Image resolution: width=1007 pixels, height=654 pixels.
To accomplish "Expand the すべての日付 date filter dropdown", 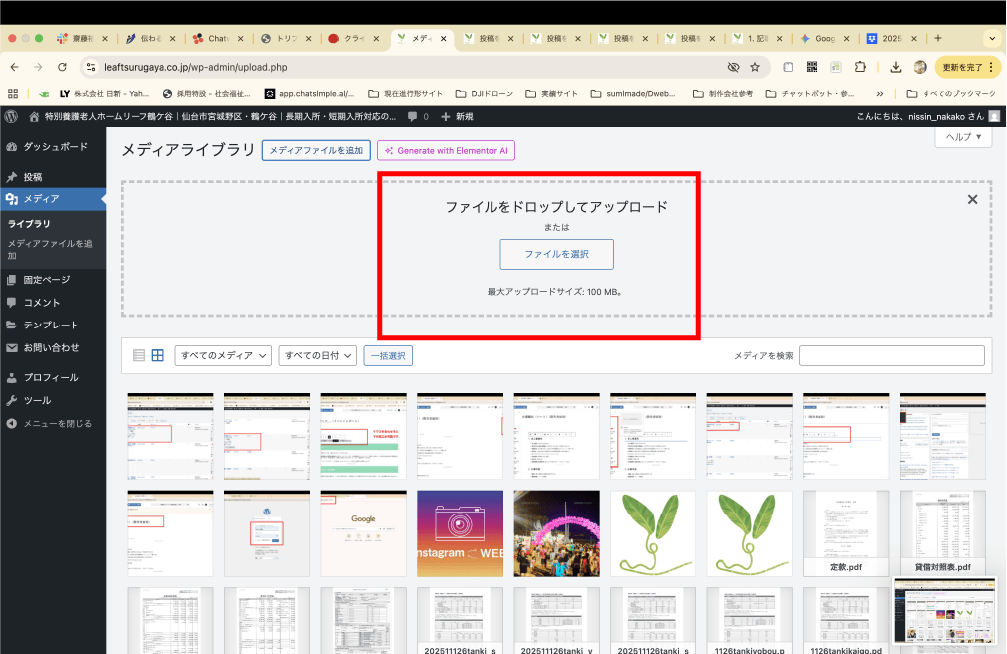I will point(318,355).
